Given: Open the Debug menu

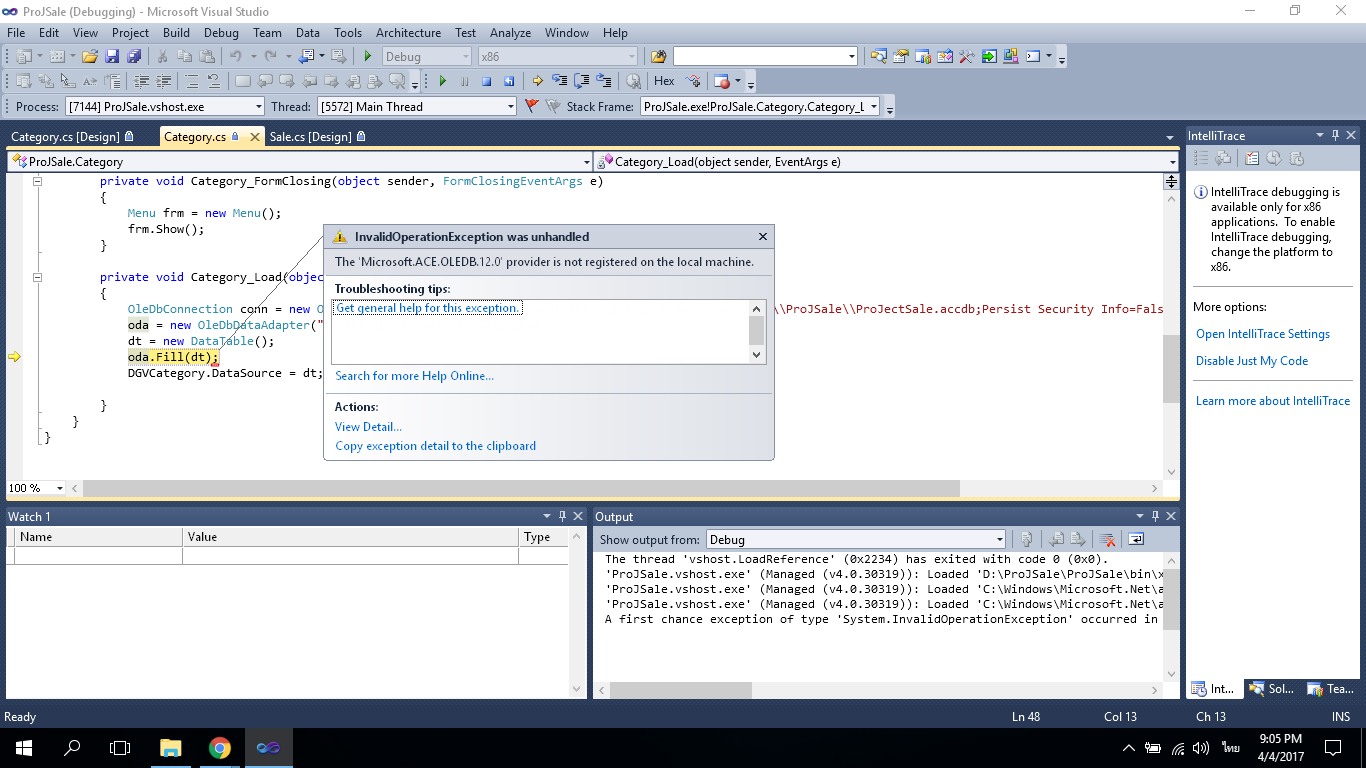Looking at the screenshot, I should coord(222,33).
